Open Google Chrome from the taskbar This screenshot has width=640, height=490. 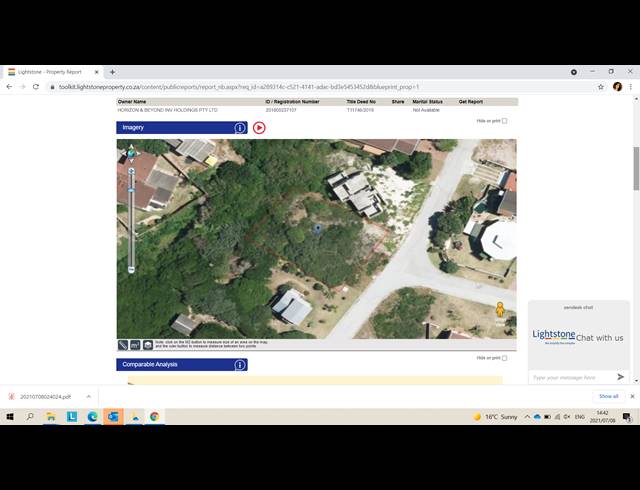point(154,417)
